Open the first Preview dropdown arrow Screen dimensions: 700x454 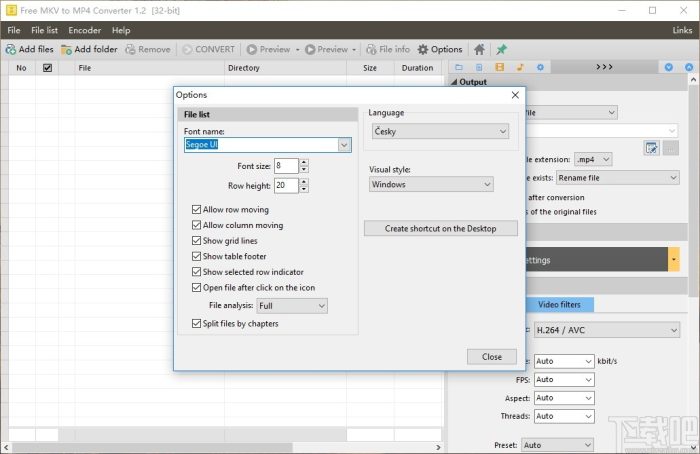(297, 50)
